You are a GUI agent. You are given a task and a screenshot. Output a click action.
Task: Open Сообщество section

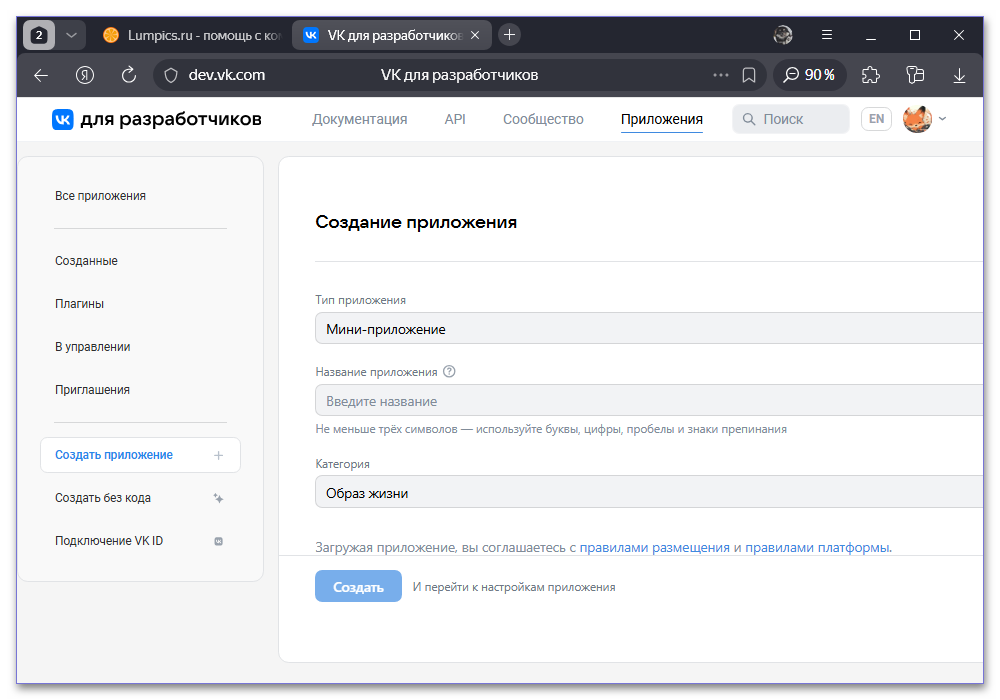point(543,119)
